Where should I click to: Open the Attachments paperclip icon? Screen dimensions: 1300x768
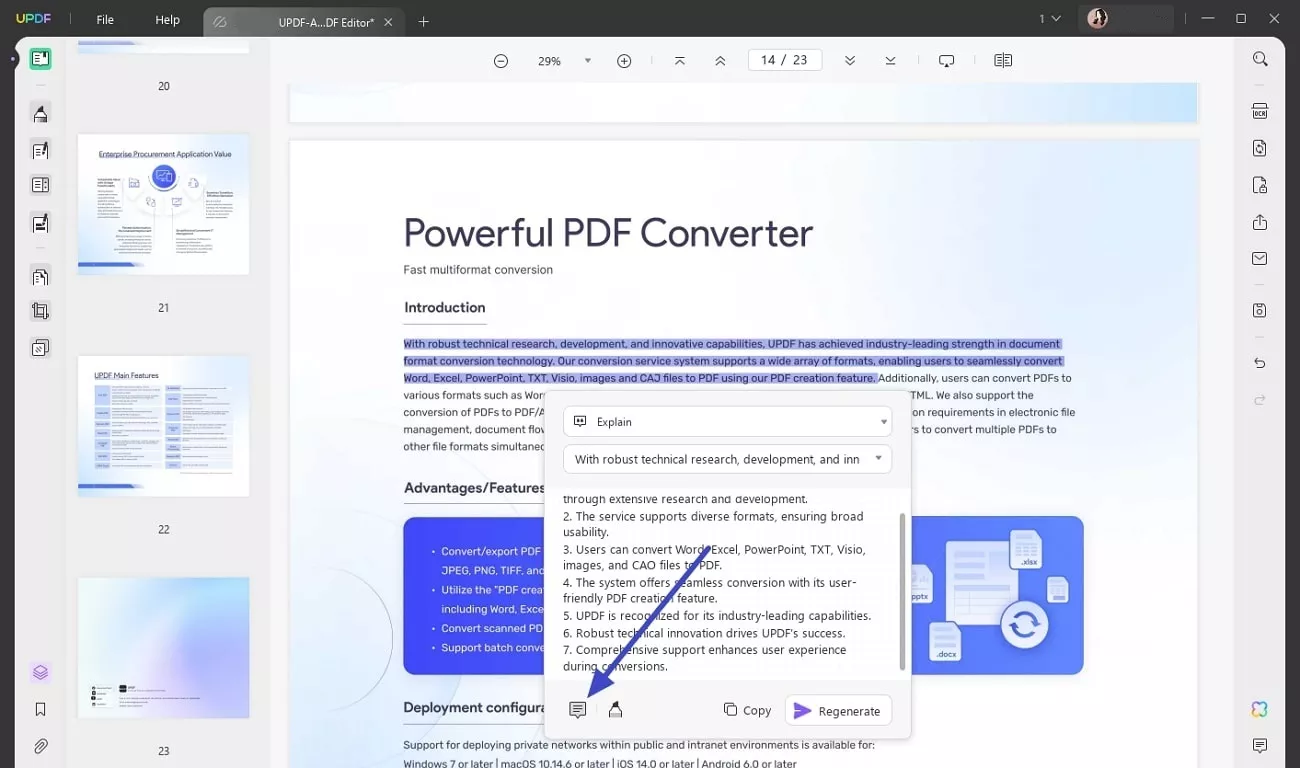click(x=40, y=746)
